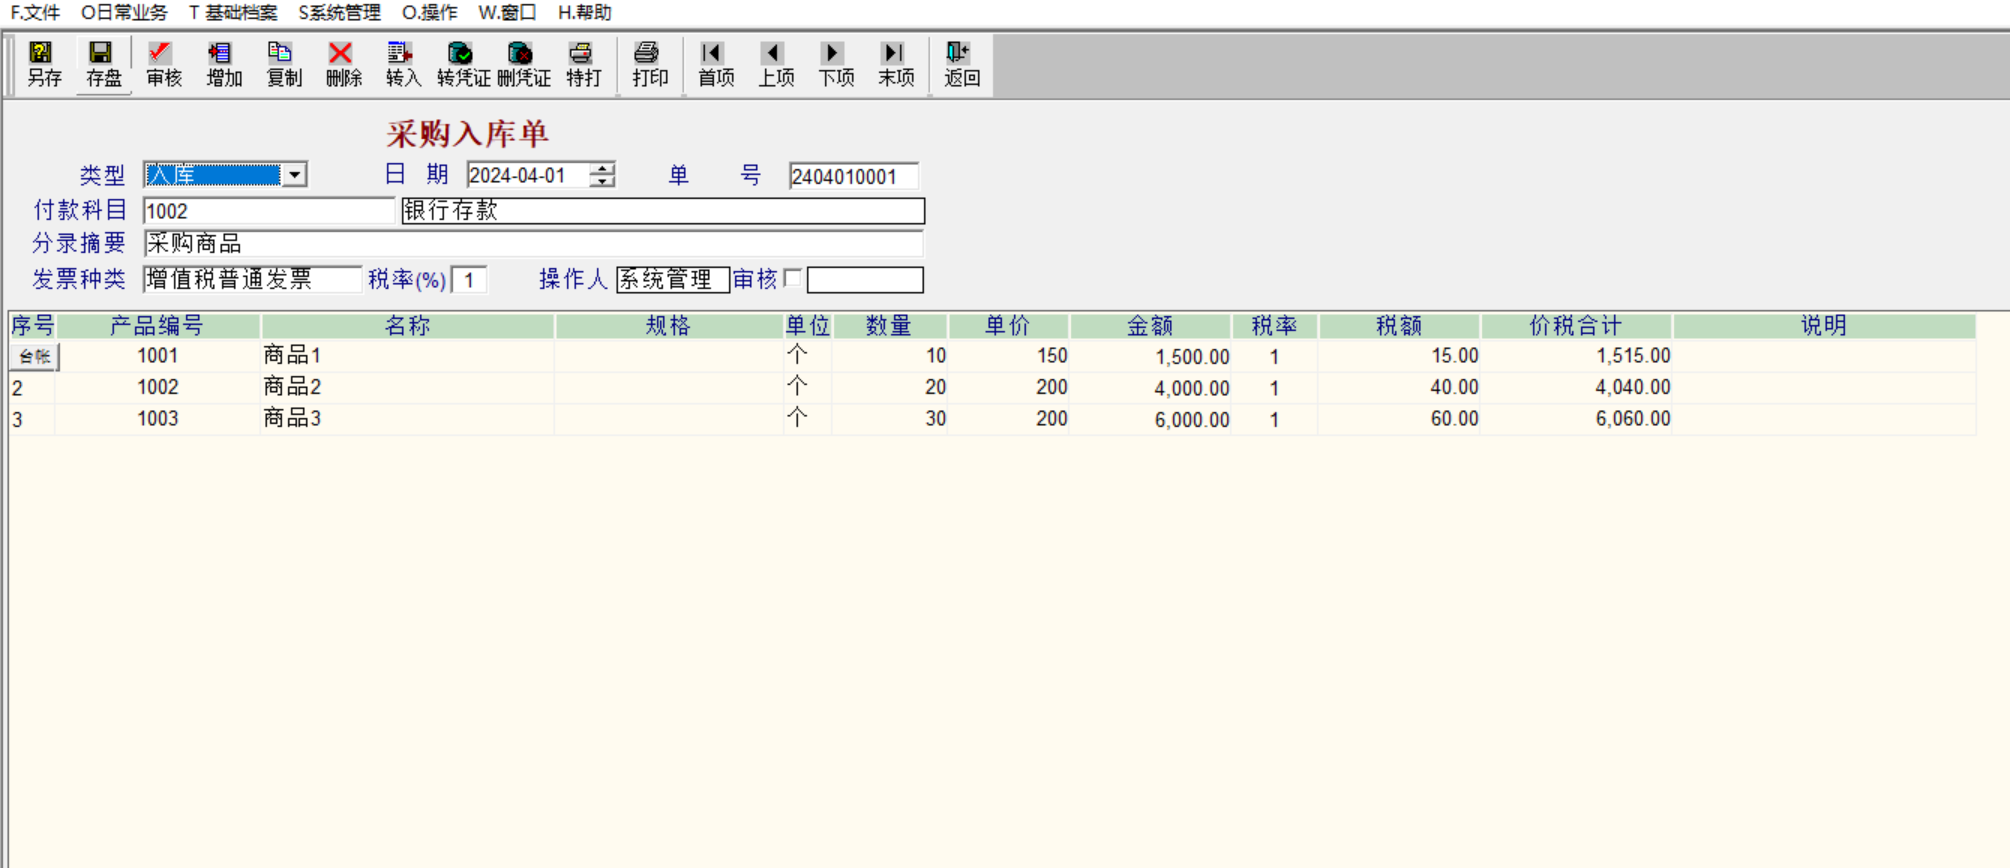The height and width of the screenshot is (868, 2010).
Task: Open the F.文件 menu
Action: click(x=35, y=12)
